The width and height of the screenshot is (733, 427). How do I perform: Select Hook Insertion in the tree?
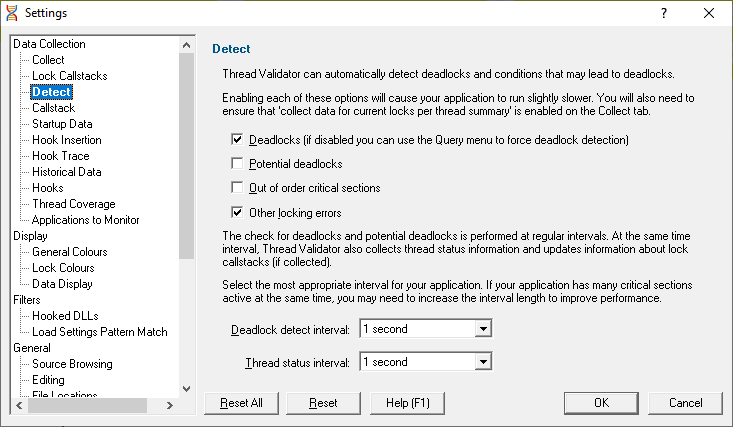[x=67, y=140]
